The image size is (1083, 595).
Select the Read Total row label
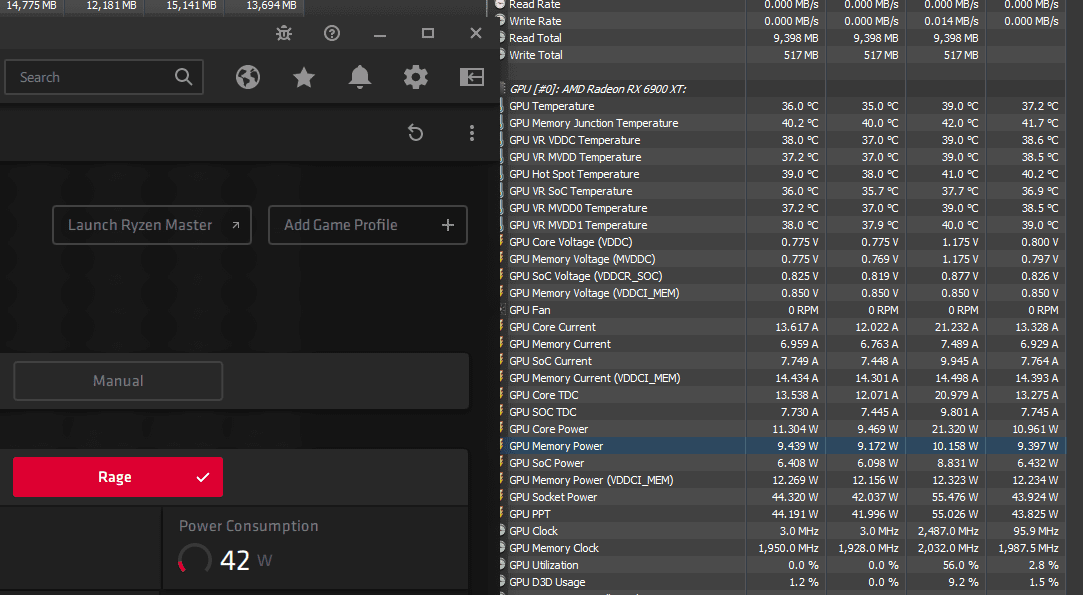coord(535,38)
